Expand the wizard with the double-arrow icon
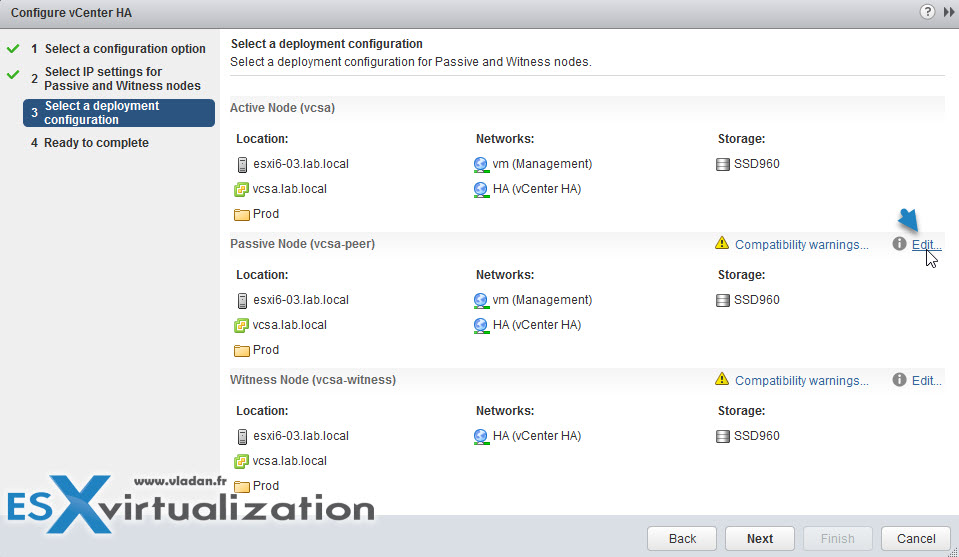959x557 pixels. point(945,12)
